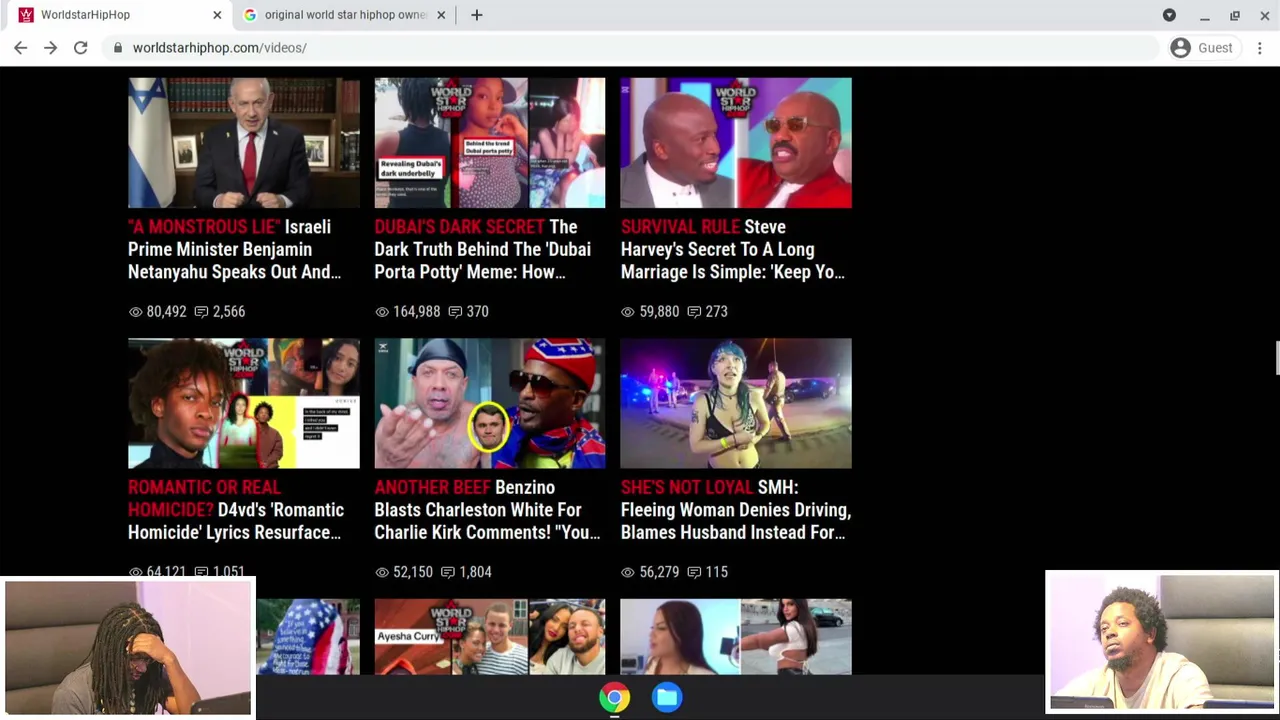Open 'Romantic or Real Homicide?' title link

pos(236,510)
